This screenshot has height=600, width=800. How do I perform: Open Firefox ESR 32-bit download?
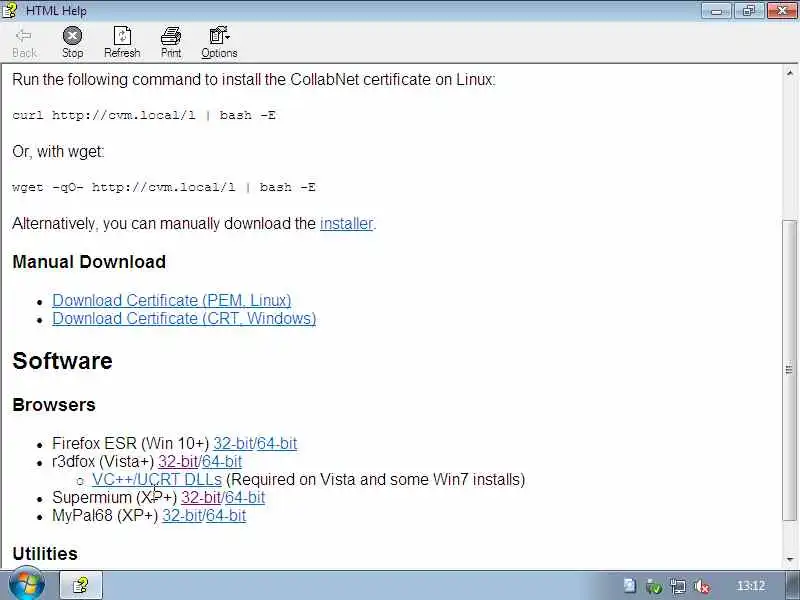click(x=233, y=443)
